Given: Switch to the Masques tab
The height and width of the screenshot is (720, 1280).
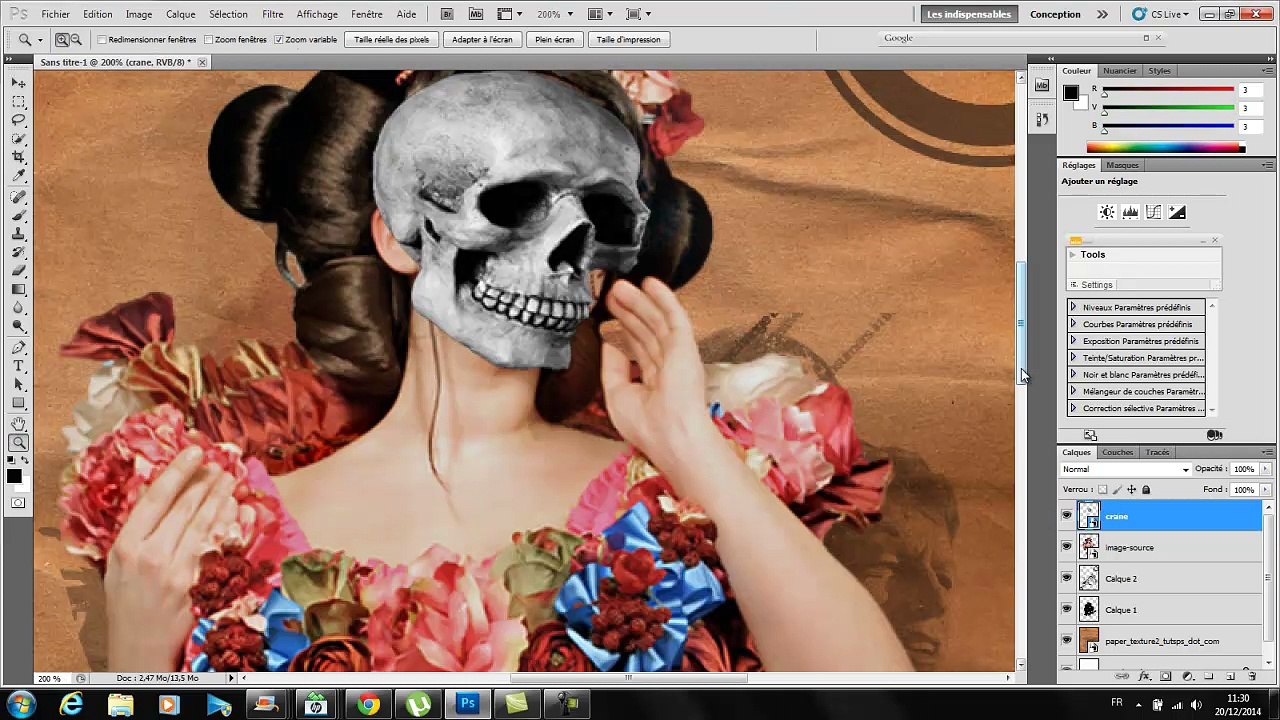Looking at the screenshot, I should [1122, 165].
